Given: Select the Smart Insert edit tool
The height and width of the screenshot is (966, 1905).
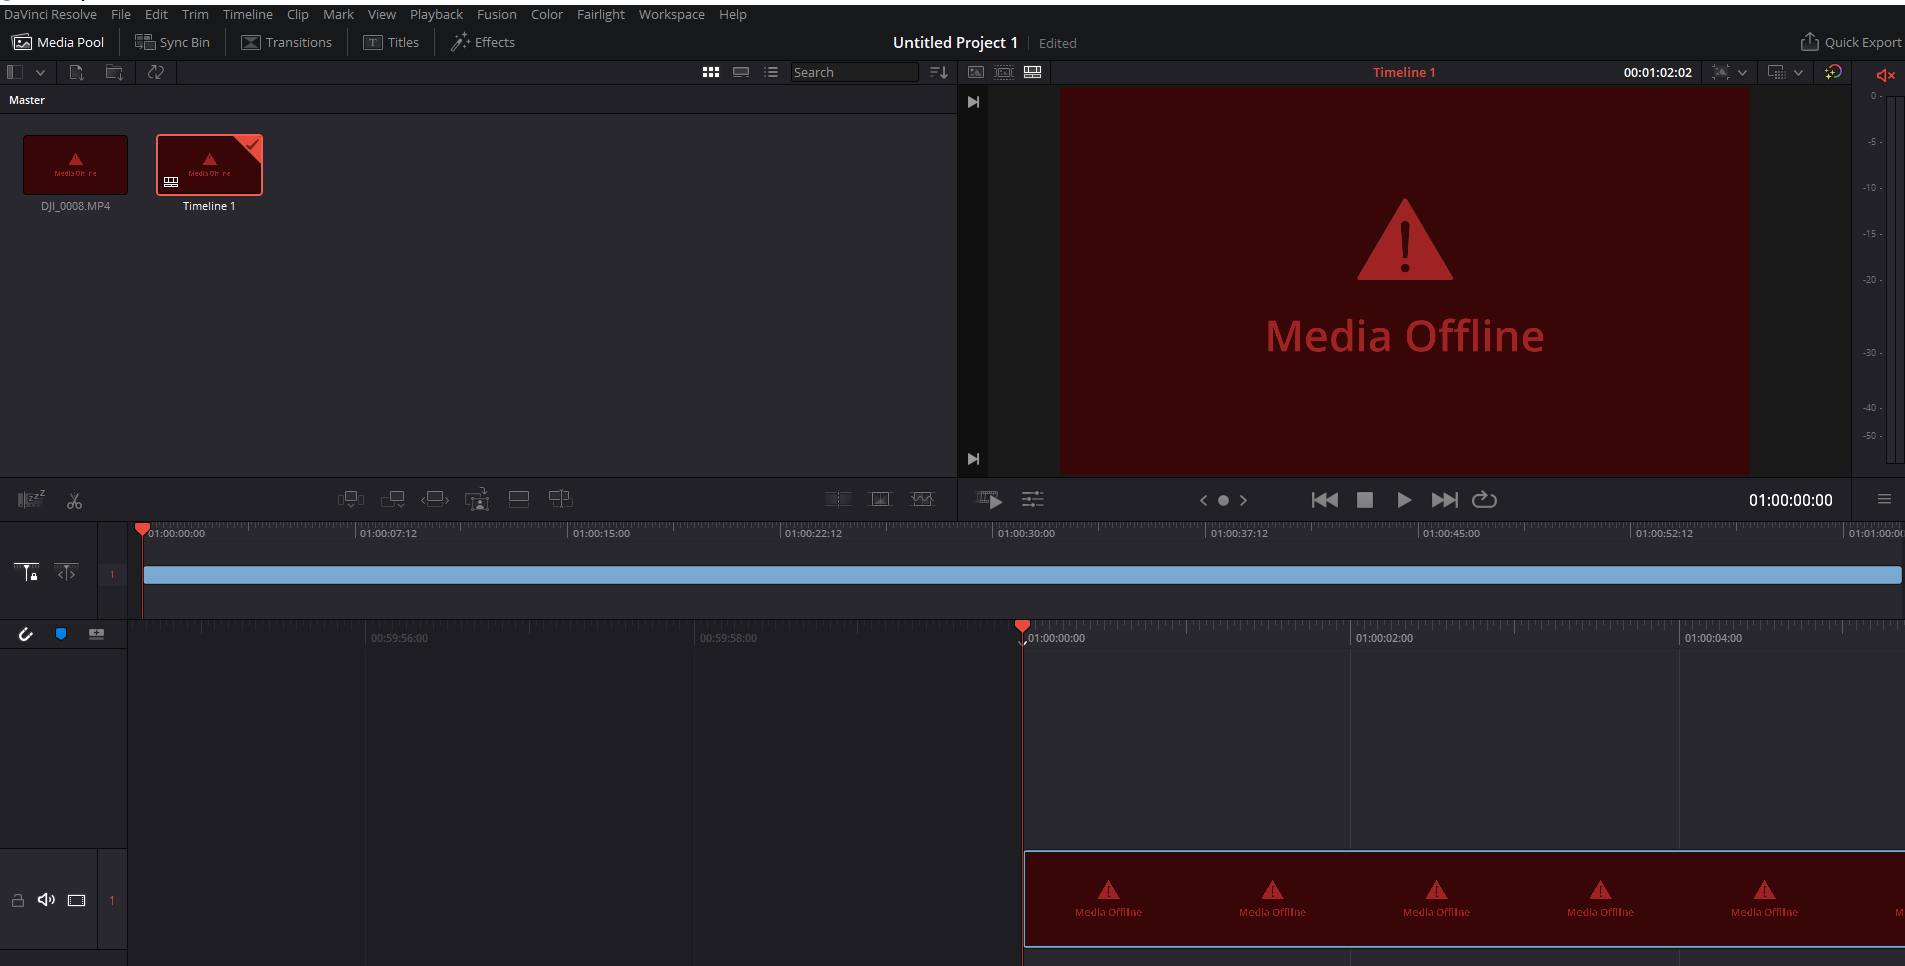Looking at the screenshot, I should click(350, 499).
